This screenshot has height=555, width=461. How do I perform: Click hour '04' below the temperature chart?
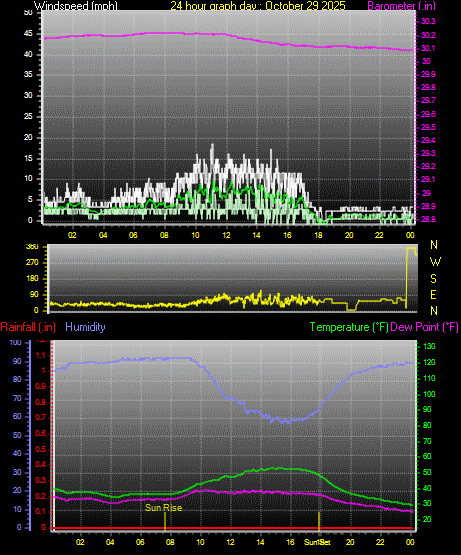[x=110, y=542]
